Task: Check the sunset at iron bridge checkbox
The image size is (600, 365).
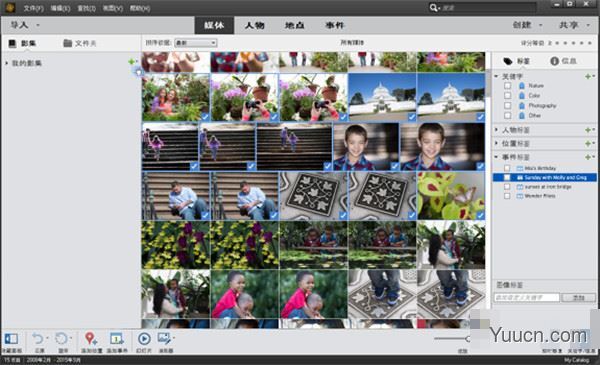Action: coord(507,187)
